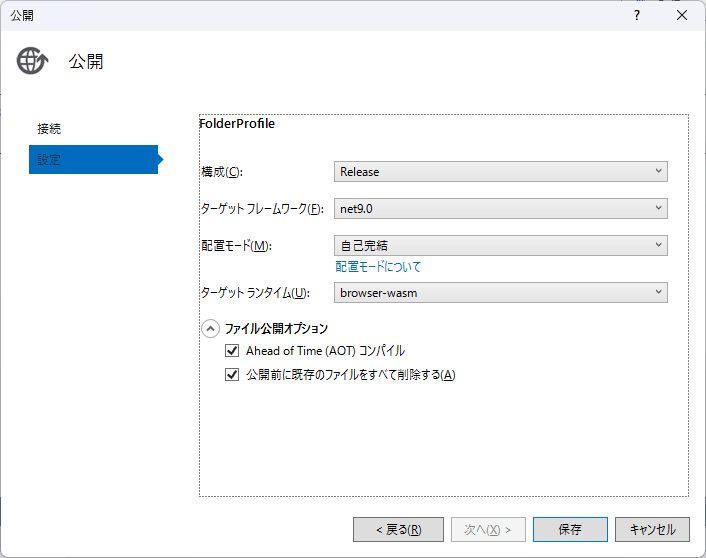Switch to the 接続 step
Viewport: 706px width, 558px height.
[49, 129]
